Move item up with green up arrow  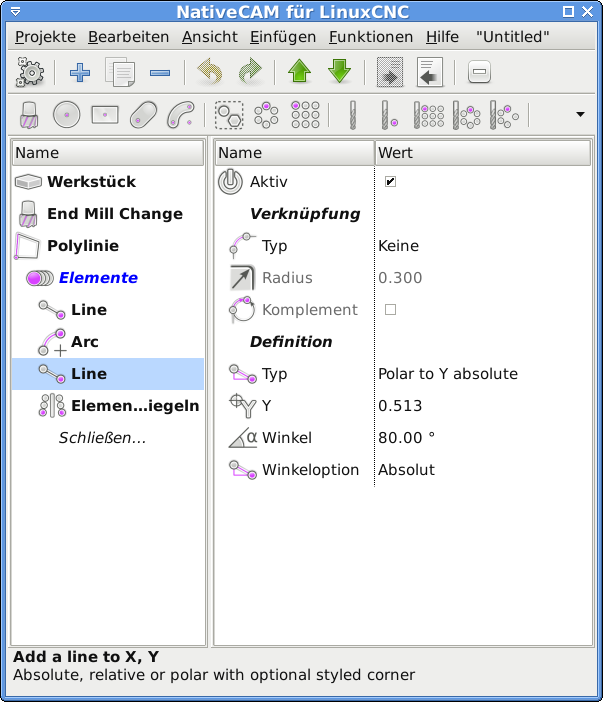pos(299,71)
